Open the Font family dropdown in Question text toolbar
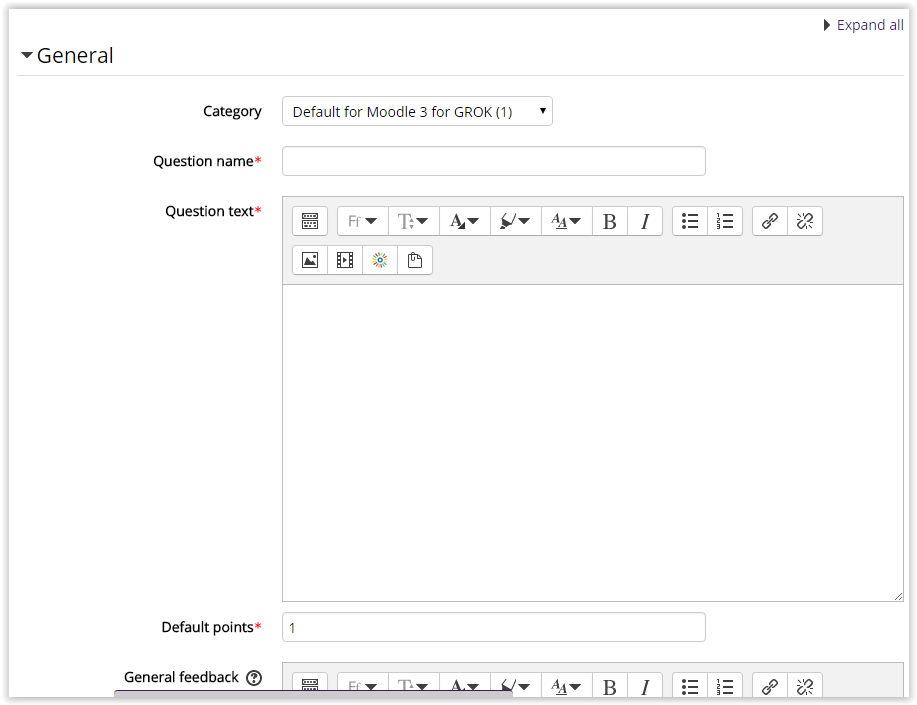Viewport: 917px width, 705px height. tap(363, 221)
